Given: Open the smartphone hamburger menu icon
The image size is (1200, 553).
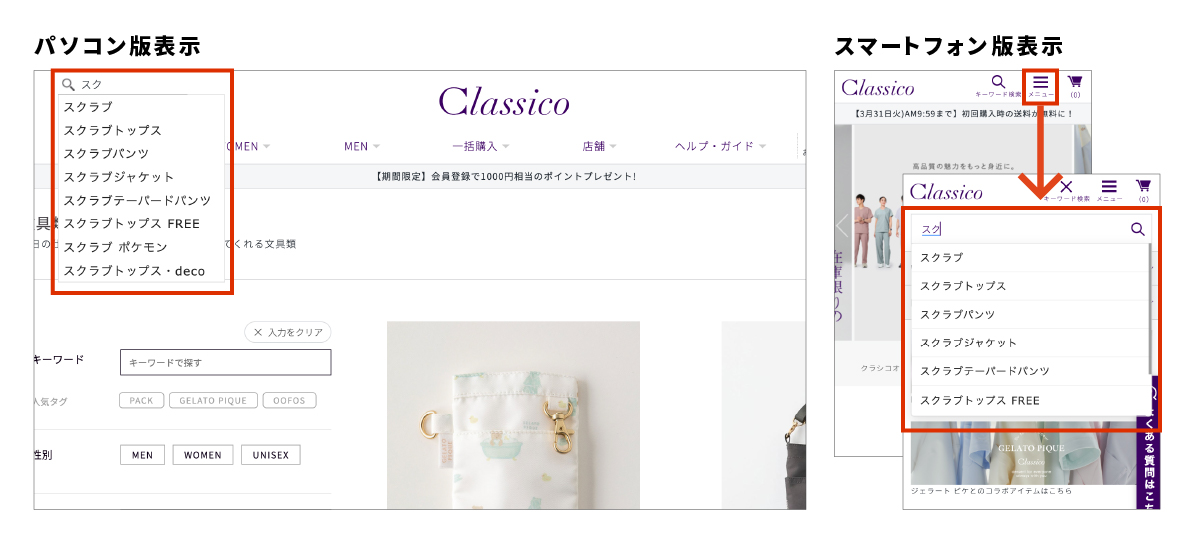Looking at the screenshot, I should pyautogui.click(x=1041, y=82).
